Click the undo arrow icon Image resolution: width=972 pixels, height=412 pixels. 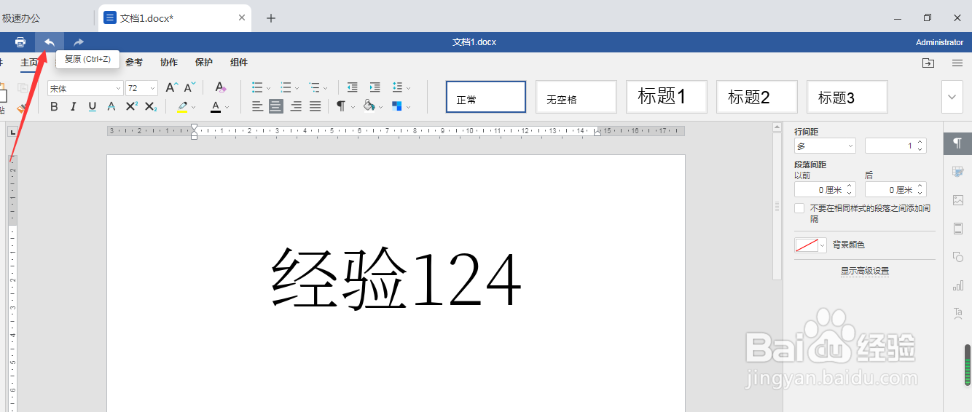(x=50, y=42)
